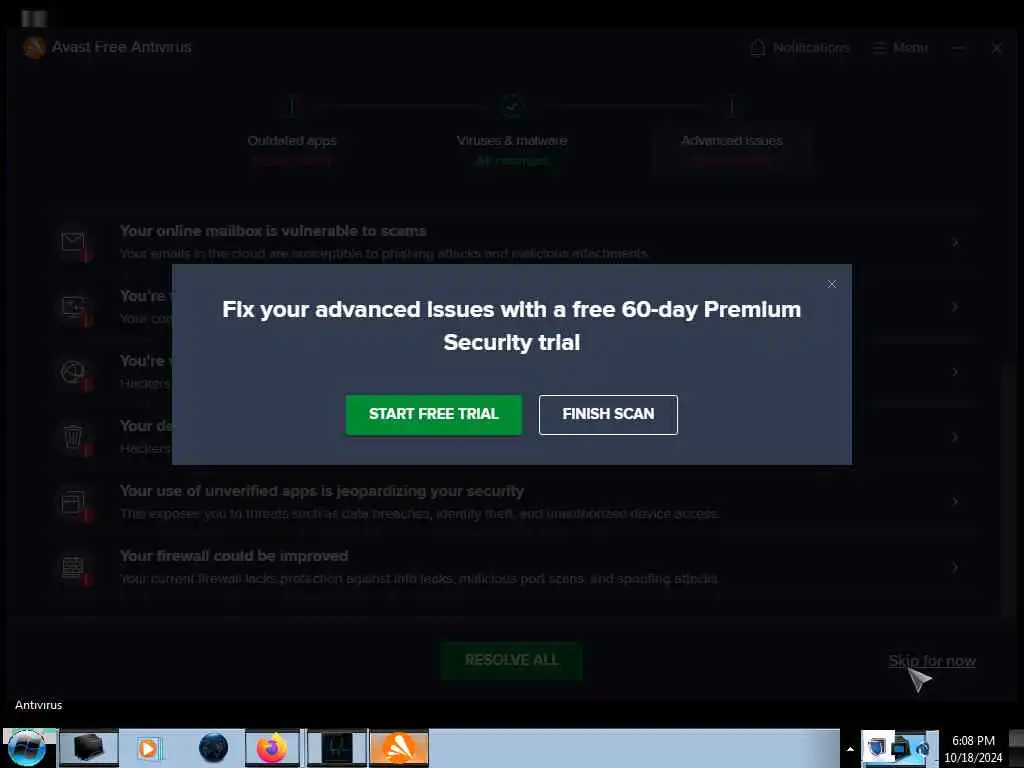Open the Windows Start orb
This screenshot has width=1024, height=768.
tap(27, 748)
